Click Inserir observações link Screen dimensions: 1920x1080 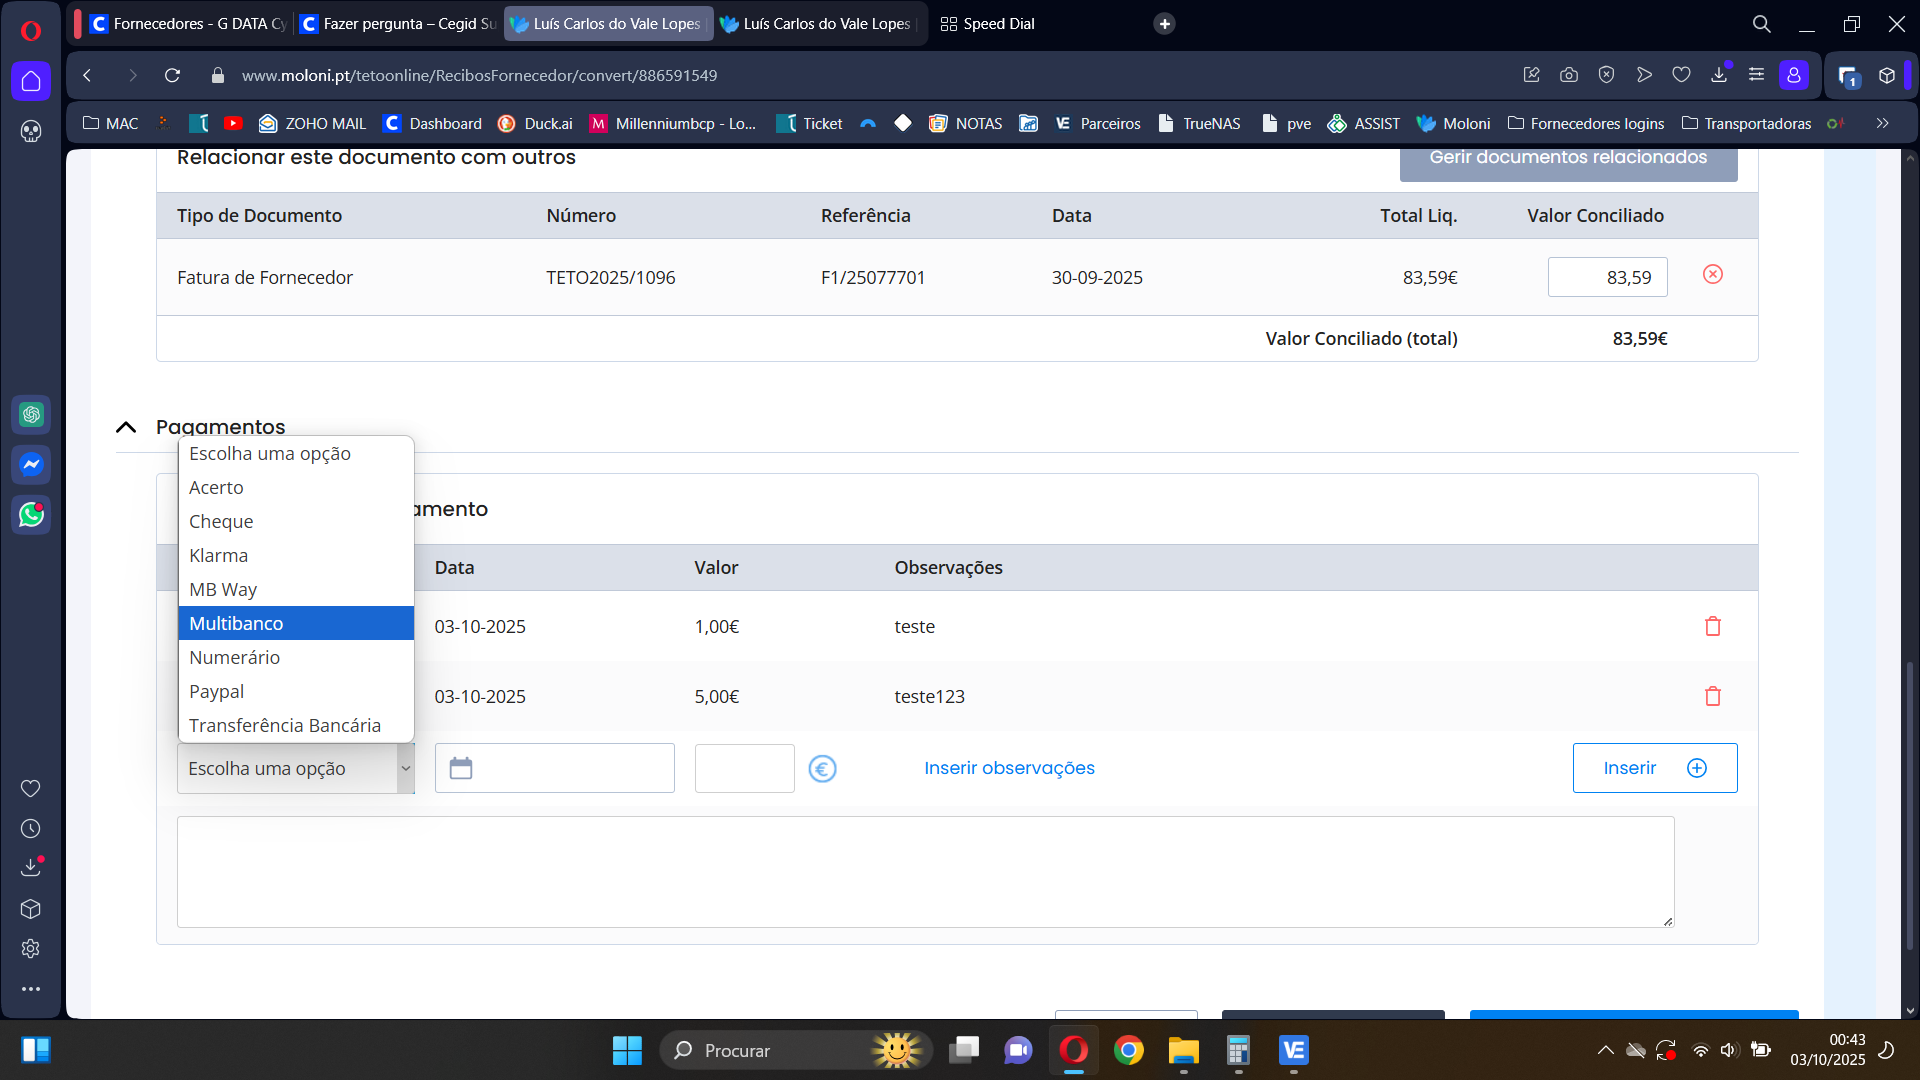pos(1008,768)
